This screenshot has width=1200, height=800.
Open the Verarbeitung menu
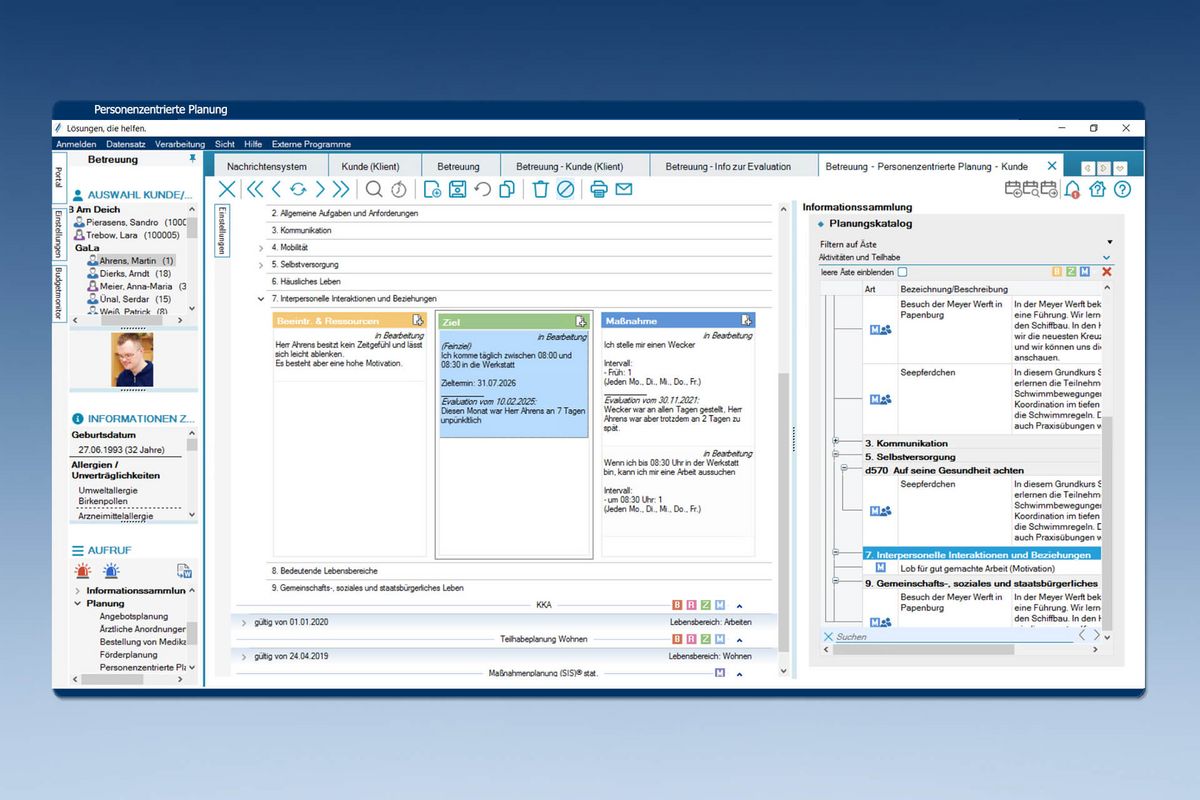180,144
